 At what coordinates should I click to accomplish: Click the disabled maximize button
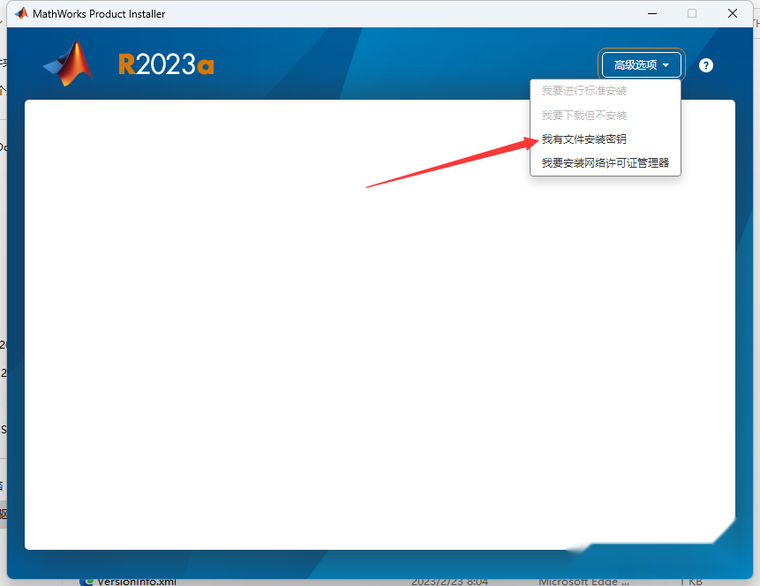tap(692, 14)
